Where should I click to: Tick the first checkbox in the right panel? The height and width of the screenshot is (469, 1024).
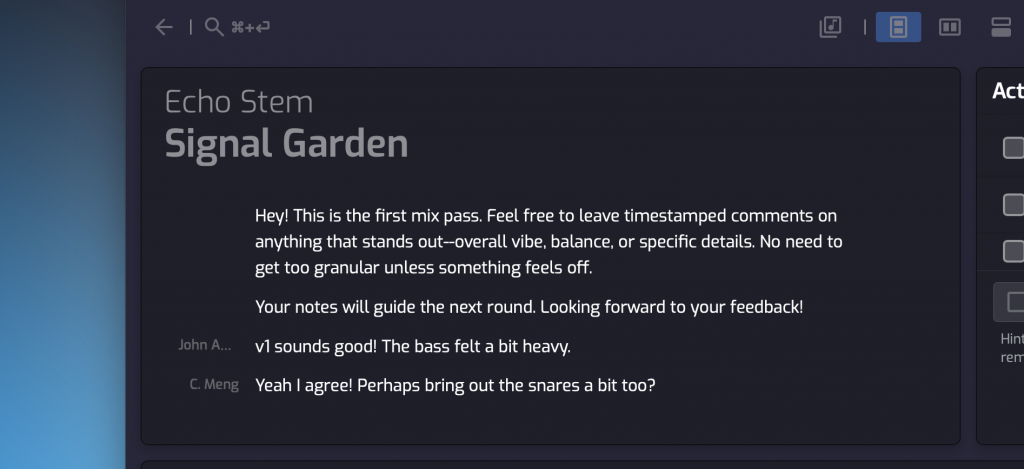pos(1013,148)
